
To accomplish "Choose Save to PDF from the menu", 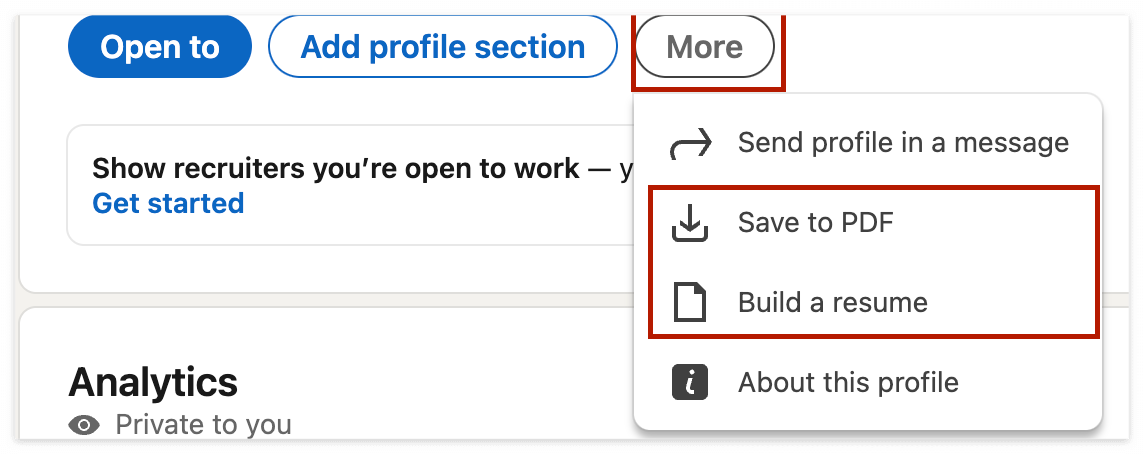I will pyautogui.click(x=815, y=222).
